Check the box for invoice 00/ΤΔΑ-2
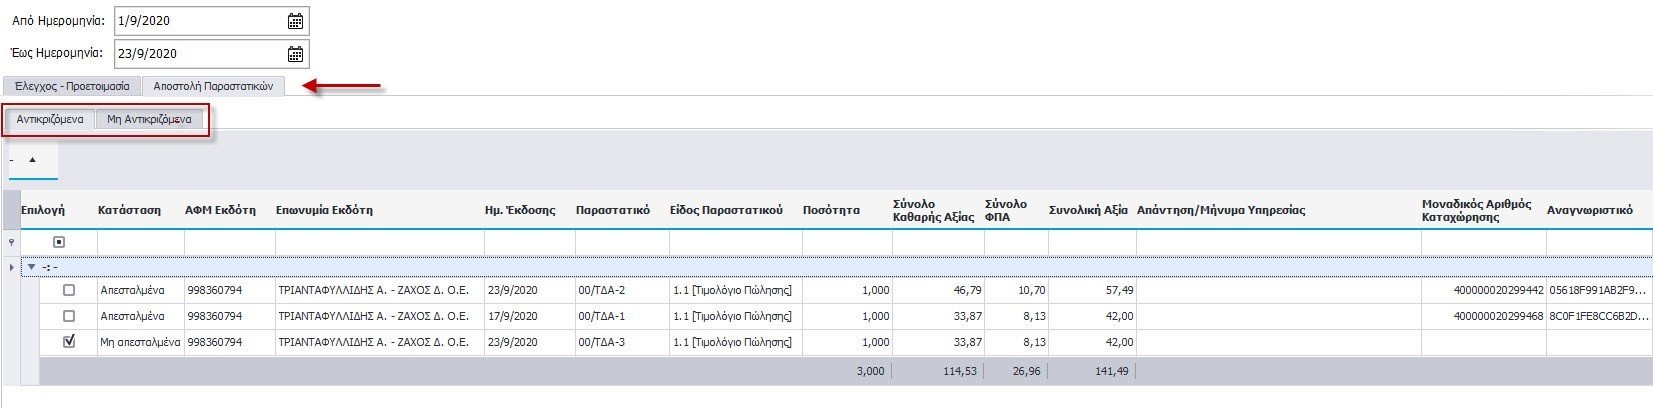The image size is (1653, 408). (x=69, y=290)
